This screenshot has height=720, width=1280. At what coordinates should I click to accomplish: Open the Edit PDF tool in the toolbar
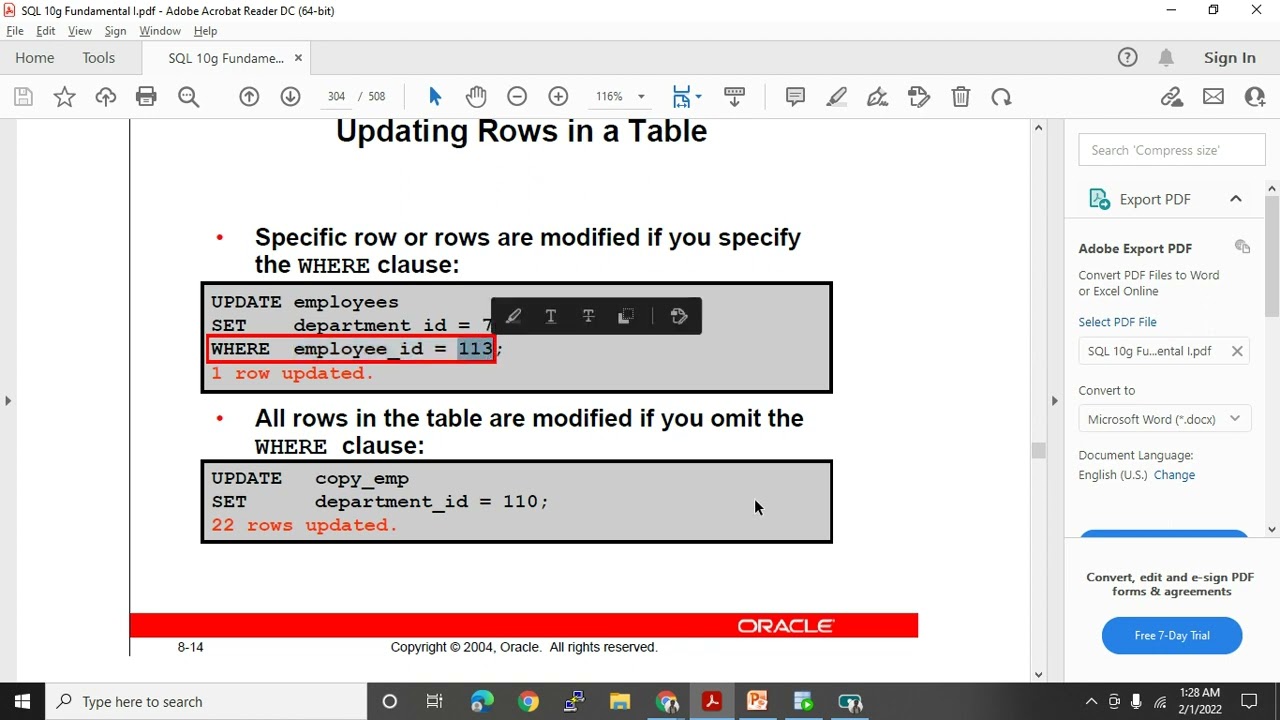tap(919, 97)
